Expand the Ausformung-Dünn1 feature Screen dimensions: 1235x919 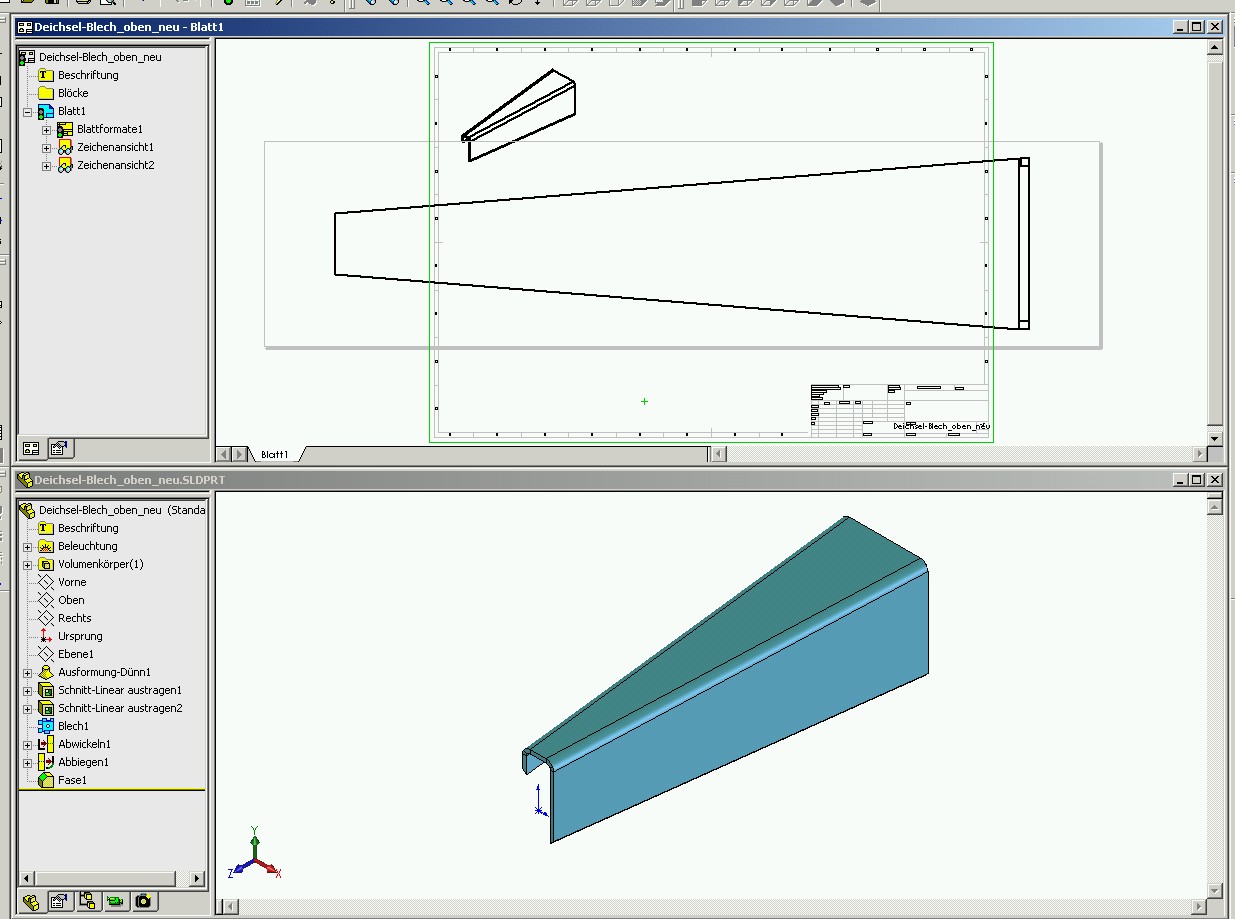(x=27, y=672)
